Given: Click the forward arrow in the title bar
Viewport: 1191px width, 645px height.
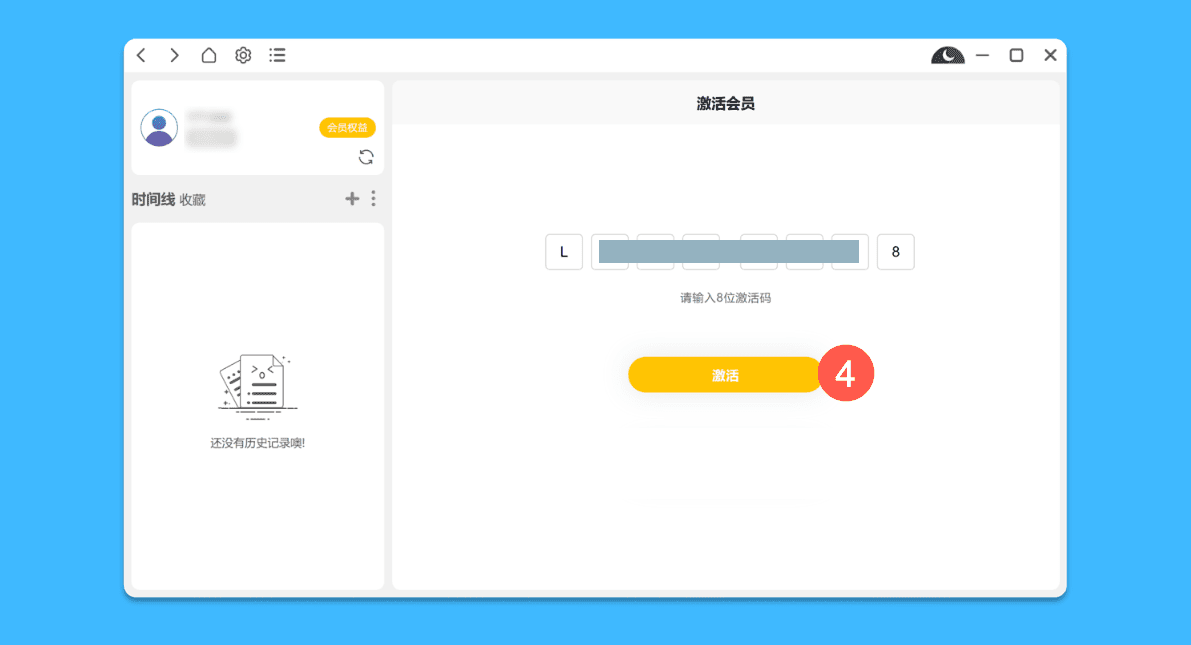Looking at the screenshot, I should tap(174, 55).
